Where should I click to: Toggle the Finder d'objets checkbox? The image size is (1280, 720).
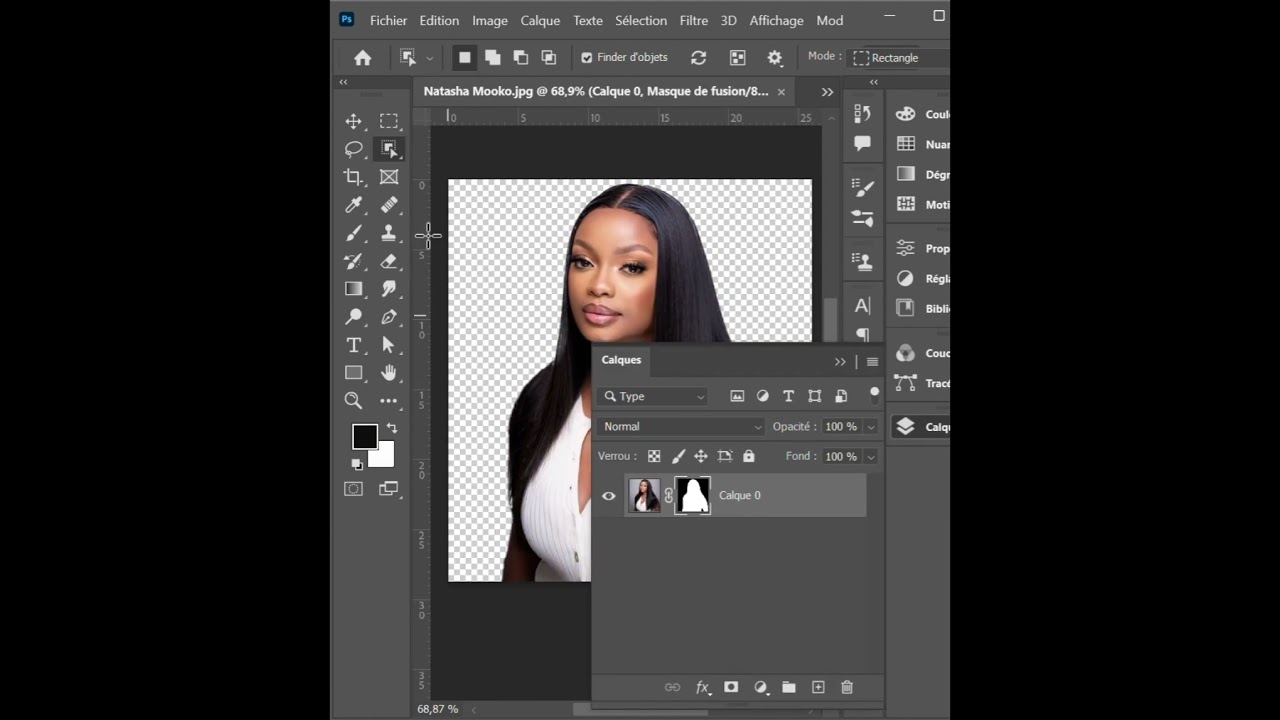pos(587,58)
